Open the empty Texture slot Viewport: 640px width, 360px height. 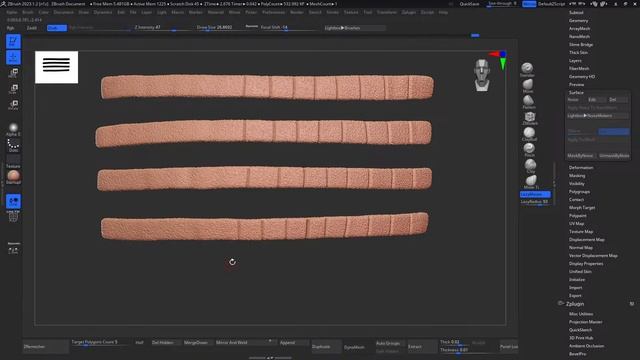(13, 160)
